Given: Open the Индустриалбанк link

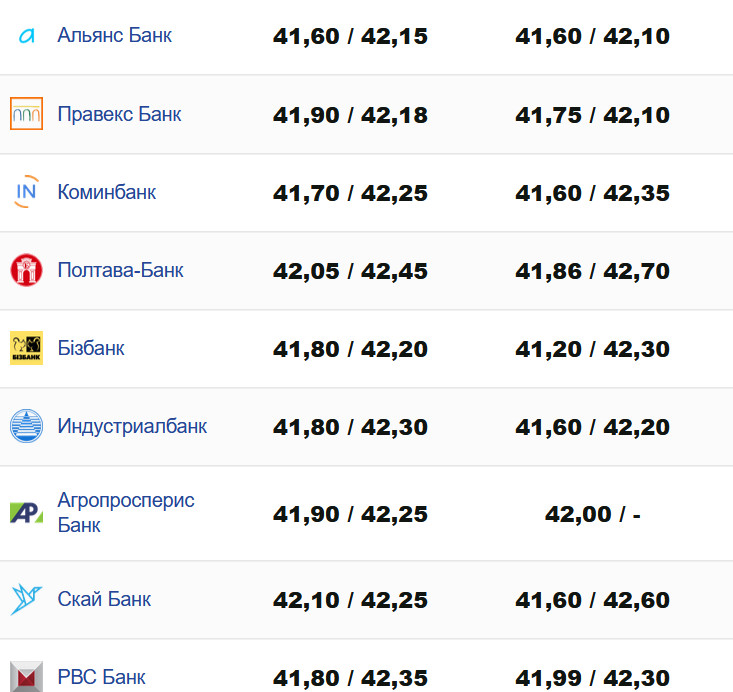Looking at the screenshot, I should coord(132,426).
